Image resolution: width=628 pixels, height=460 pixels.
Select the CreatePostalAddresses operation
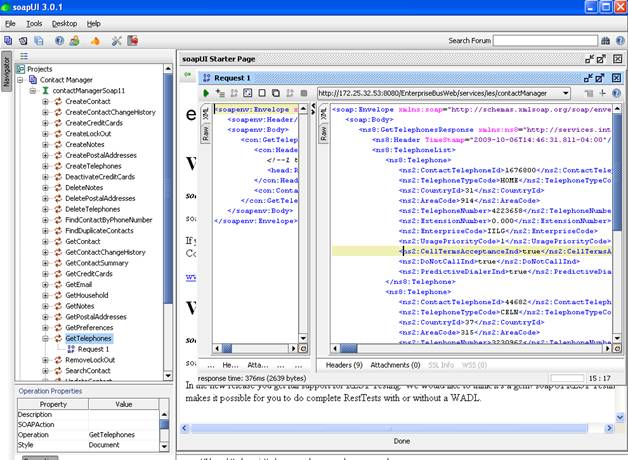(101, 155)
